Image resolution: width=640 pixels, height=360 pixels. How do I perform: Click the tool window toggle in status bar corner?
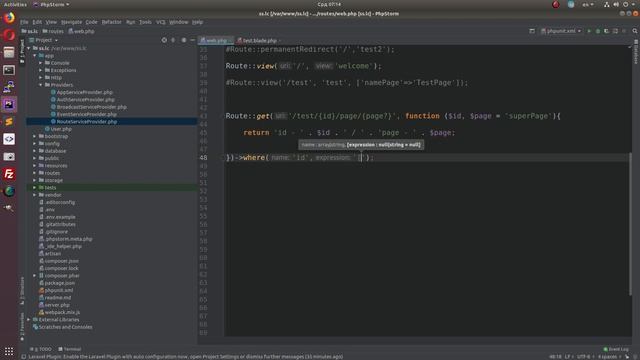click(24, 356)
